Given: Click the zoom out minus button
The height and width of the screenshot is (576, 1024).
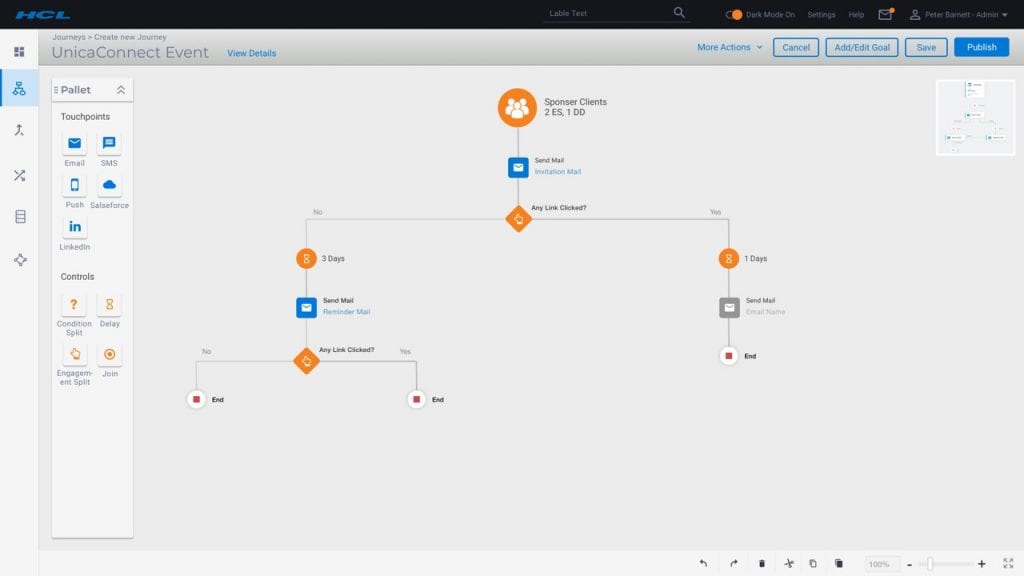Looking at the screenshot, I should [x=909, y=564].
